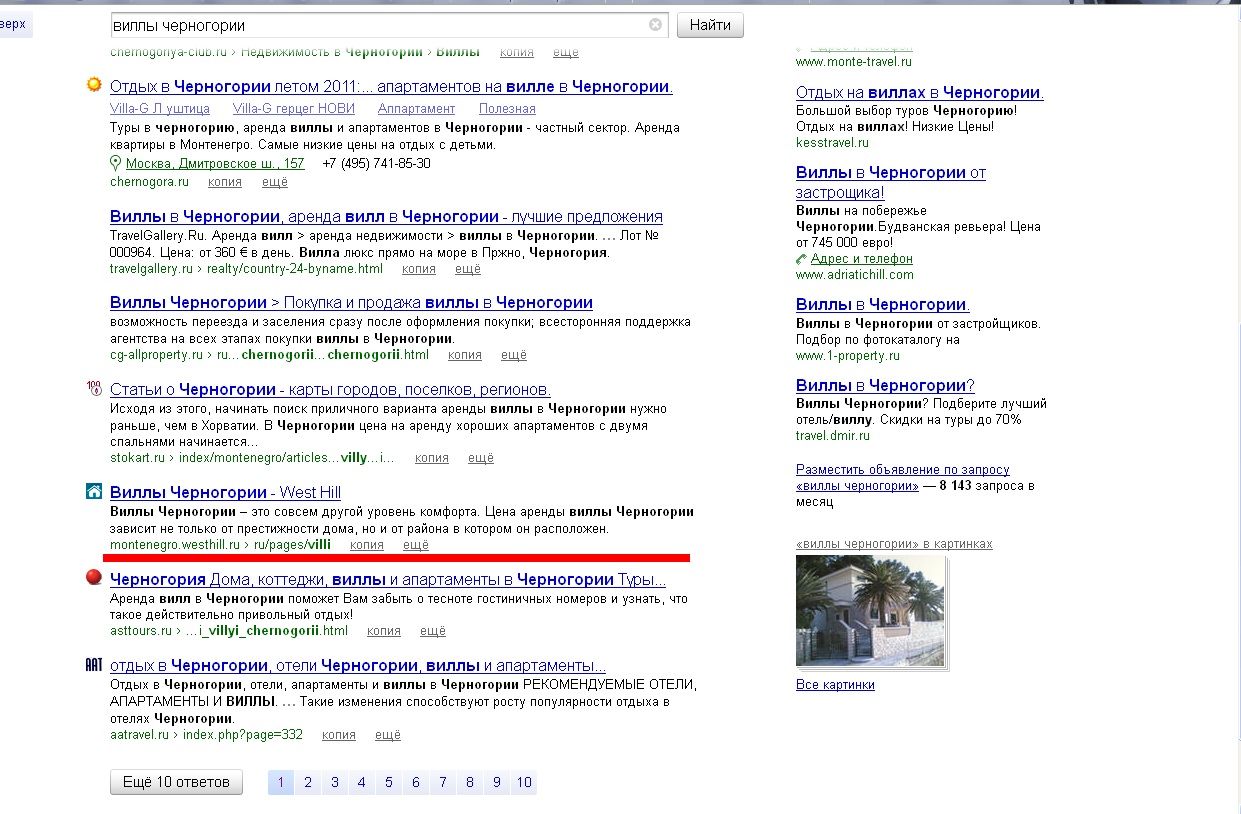Click the AAT favicon beside aatravel result

(x=94, y=664)
